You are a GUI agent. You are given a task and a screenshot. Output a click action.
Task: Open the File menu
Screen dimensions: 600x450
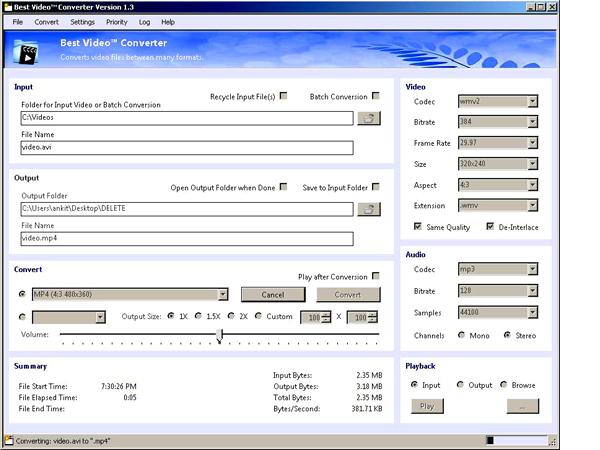click(x=18, y=22)
